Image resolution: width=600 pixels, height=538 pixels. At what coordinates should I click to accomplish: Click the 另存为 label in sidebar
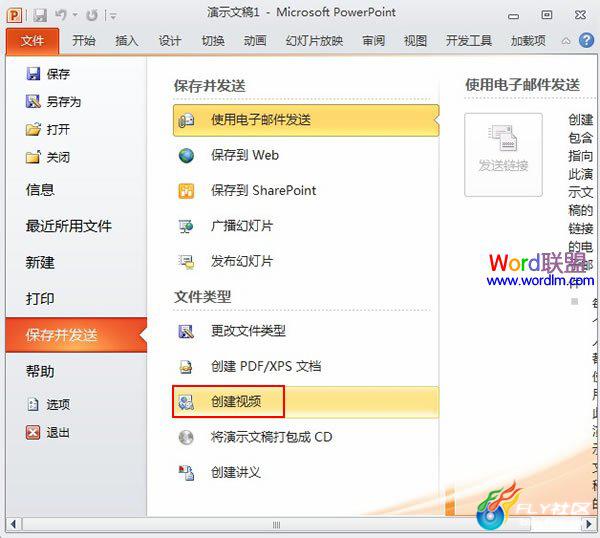click(x=64, y=102)
